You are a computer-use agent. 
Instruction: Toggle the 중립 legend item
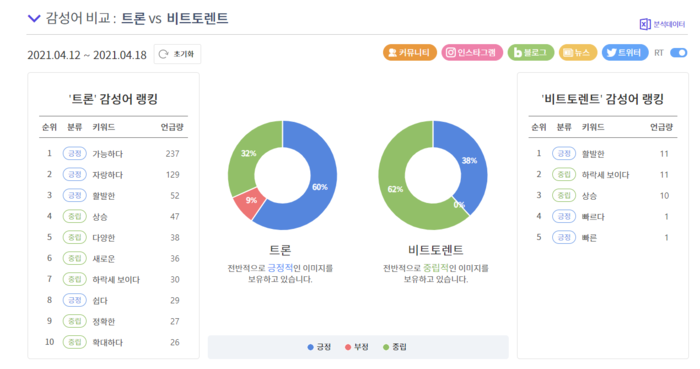click(395, 347)
